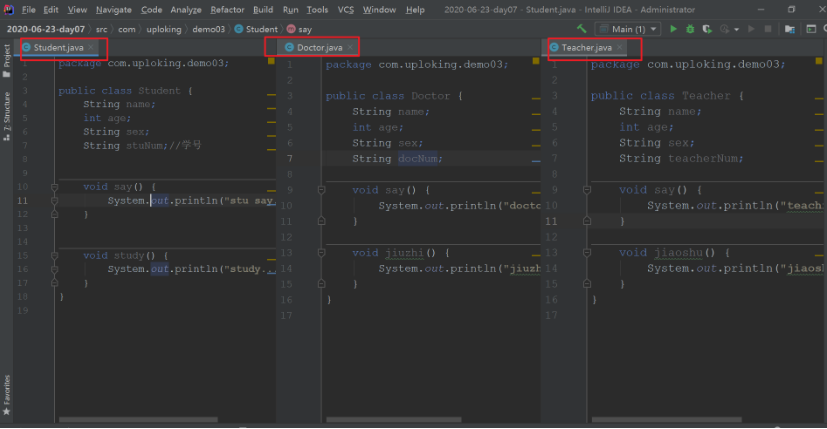Click line number 11 in Student.java gutter
This screenshot has height=429, width=827.
(x=22, y=201)
